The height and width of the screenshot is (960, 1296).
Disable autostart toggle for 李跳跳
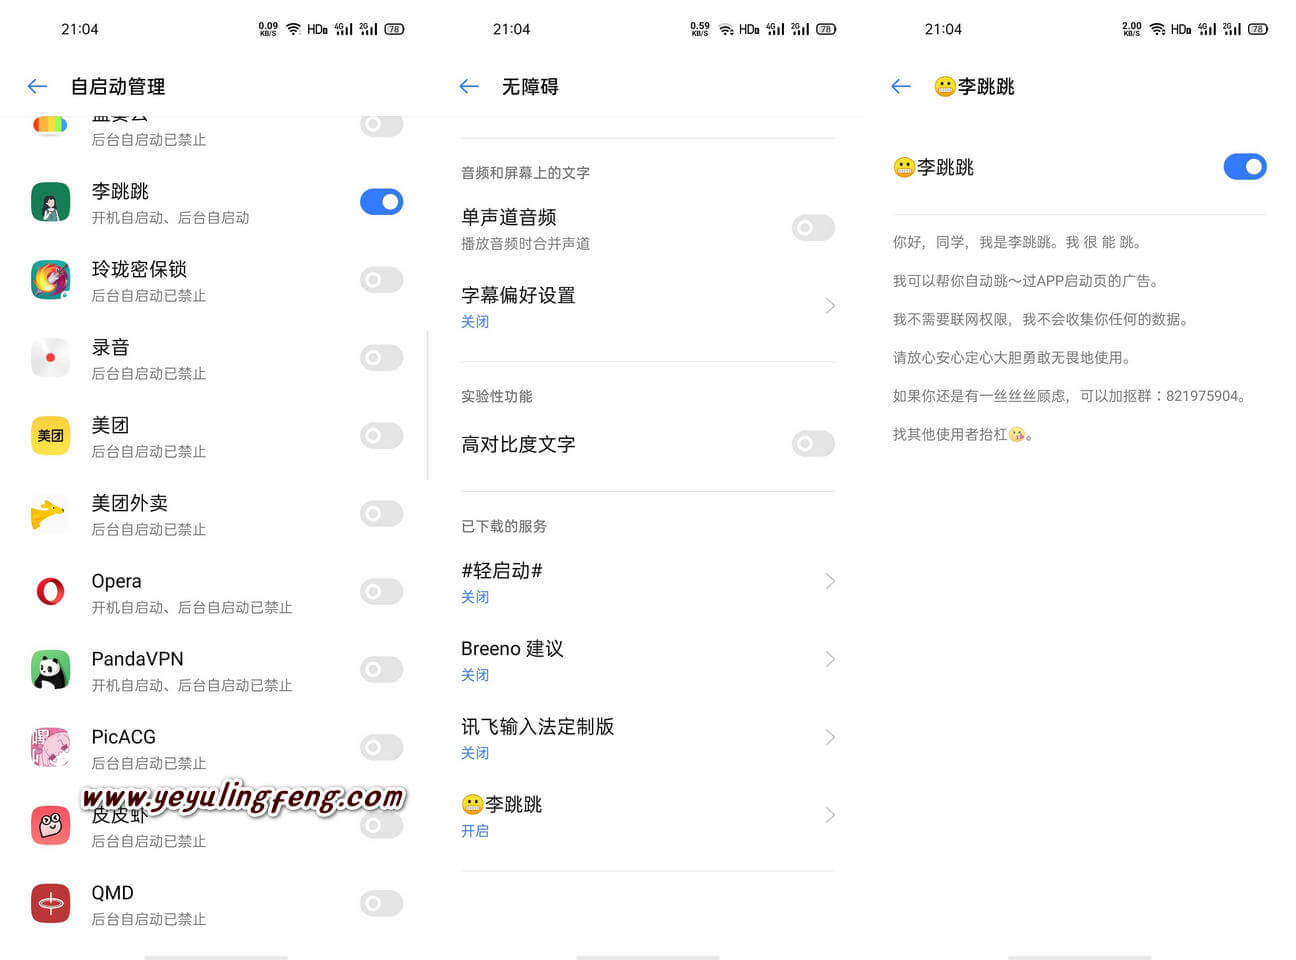tap(382, 202)
